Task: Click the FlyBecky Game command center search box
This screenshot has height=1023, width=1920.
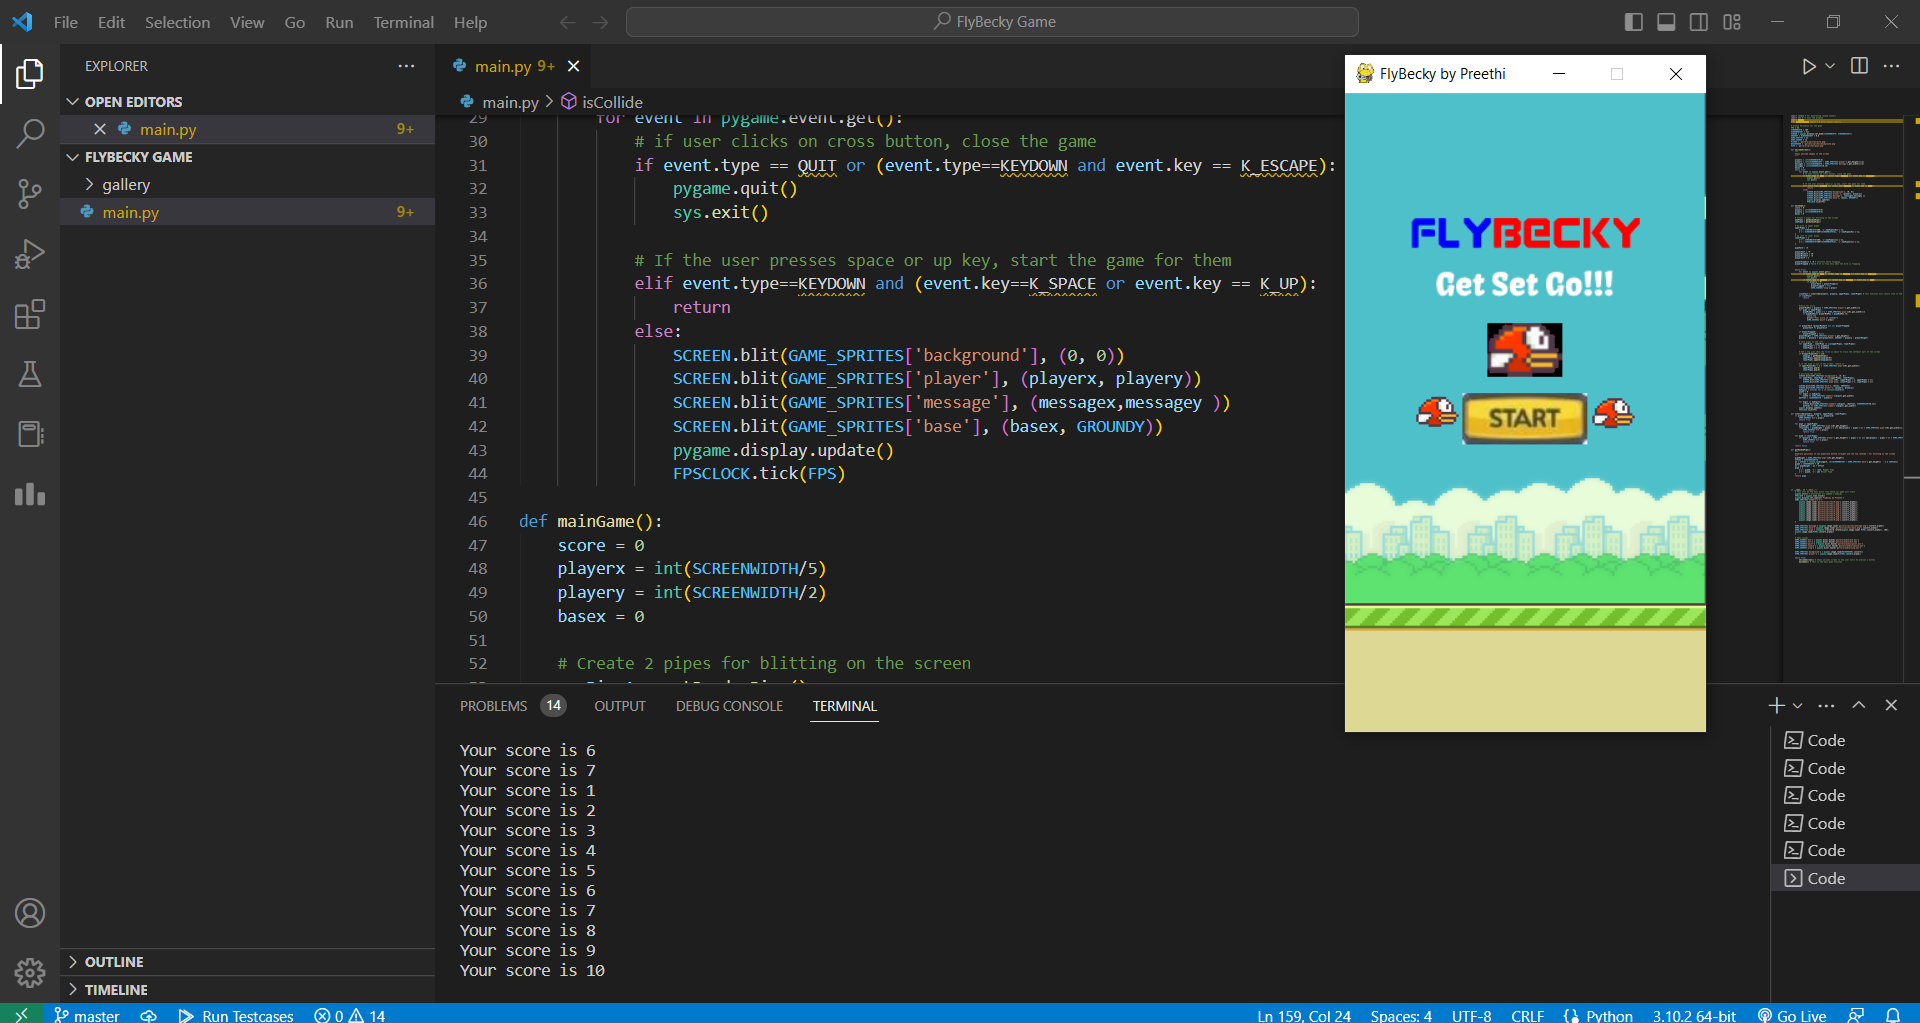Action: point(992,22)
